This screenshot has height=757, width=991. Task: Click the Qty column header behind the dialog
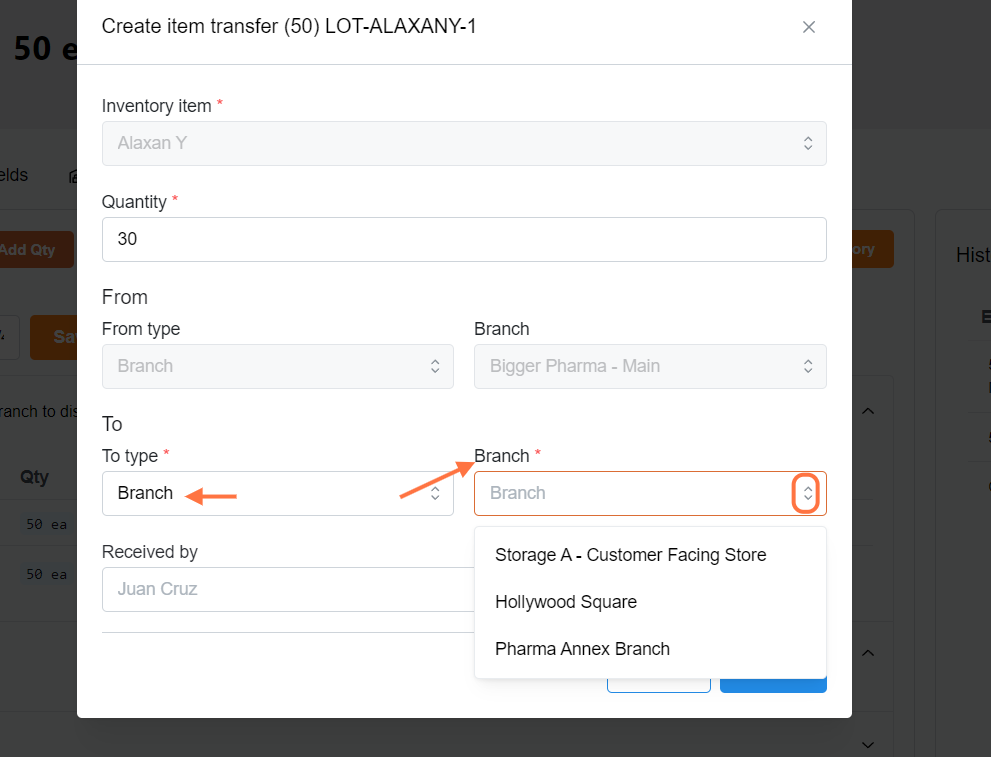click(34, 476)
